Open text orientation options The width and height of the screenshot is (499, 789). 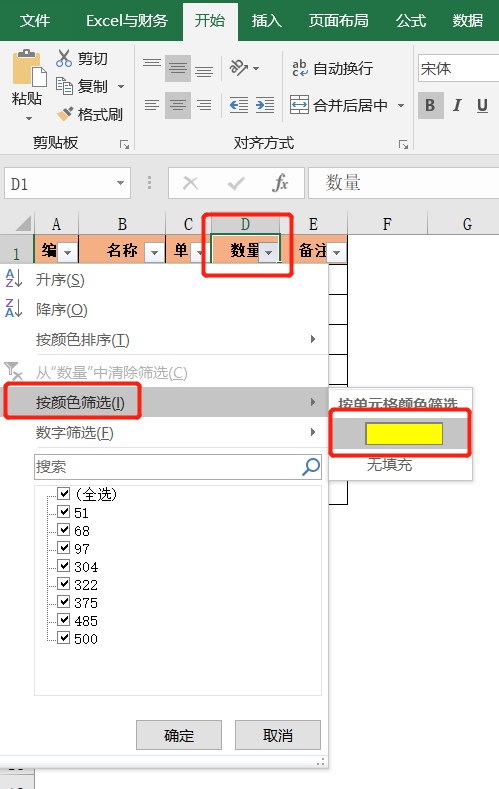click(x=244, y=67)
